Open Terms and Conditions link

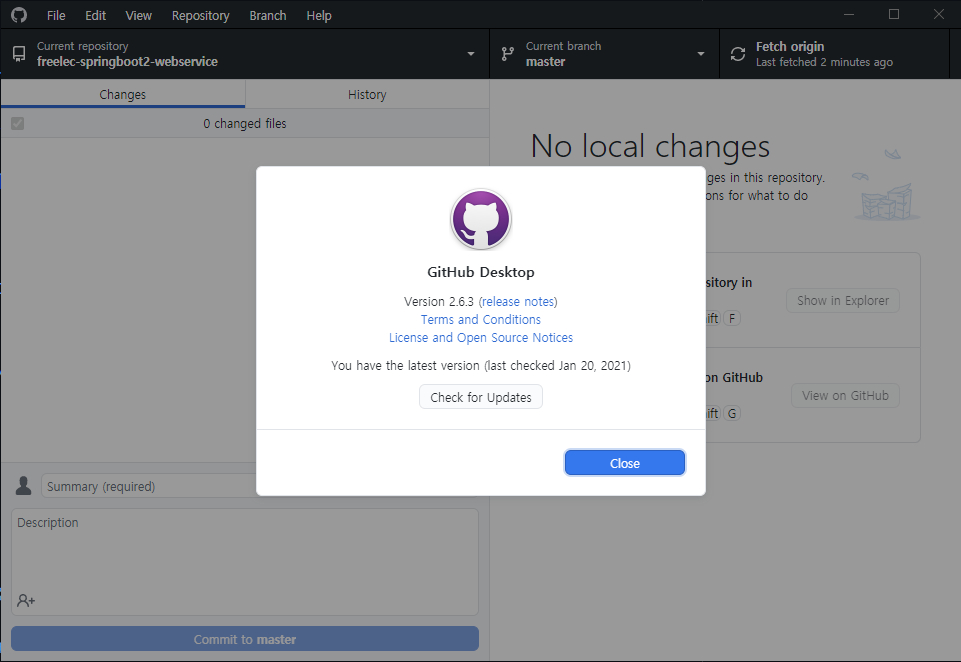pyautogui.click(x=480, y=319)
